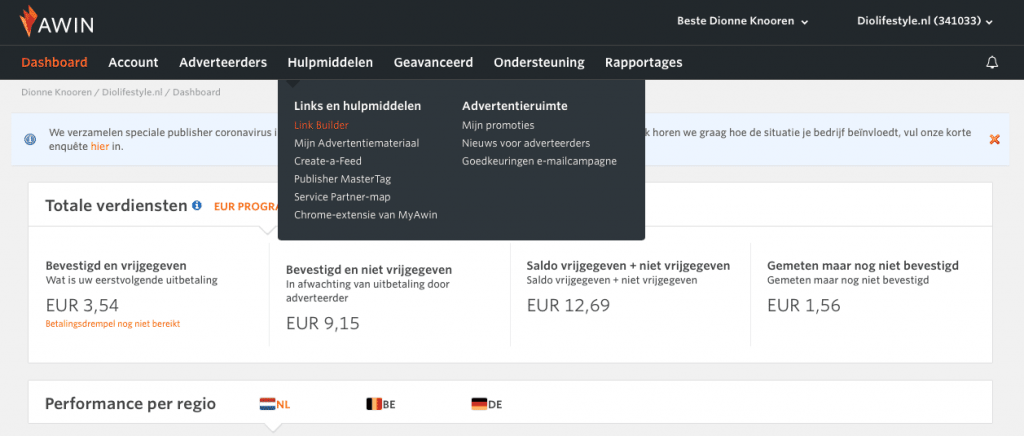This screenshot has width=1024, height=436.
Task: Click the EUR 12,69 amount
Action: click(x=569, y=305)
